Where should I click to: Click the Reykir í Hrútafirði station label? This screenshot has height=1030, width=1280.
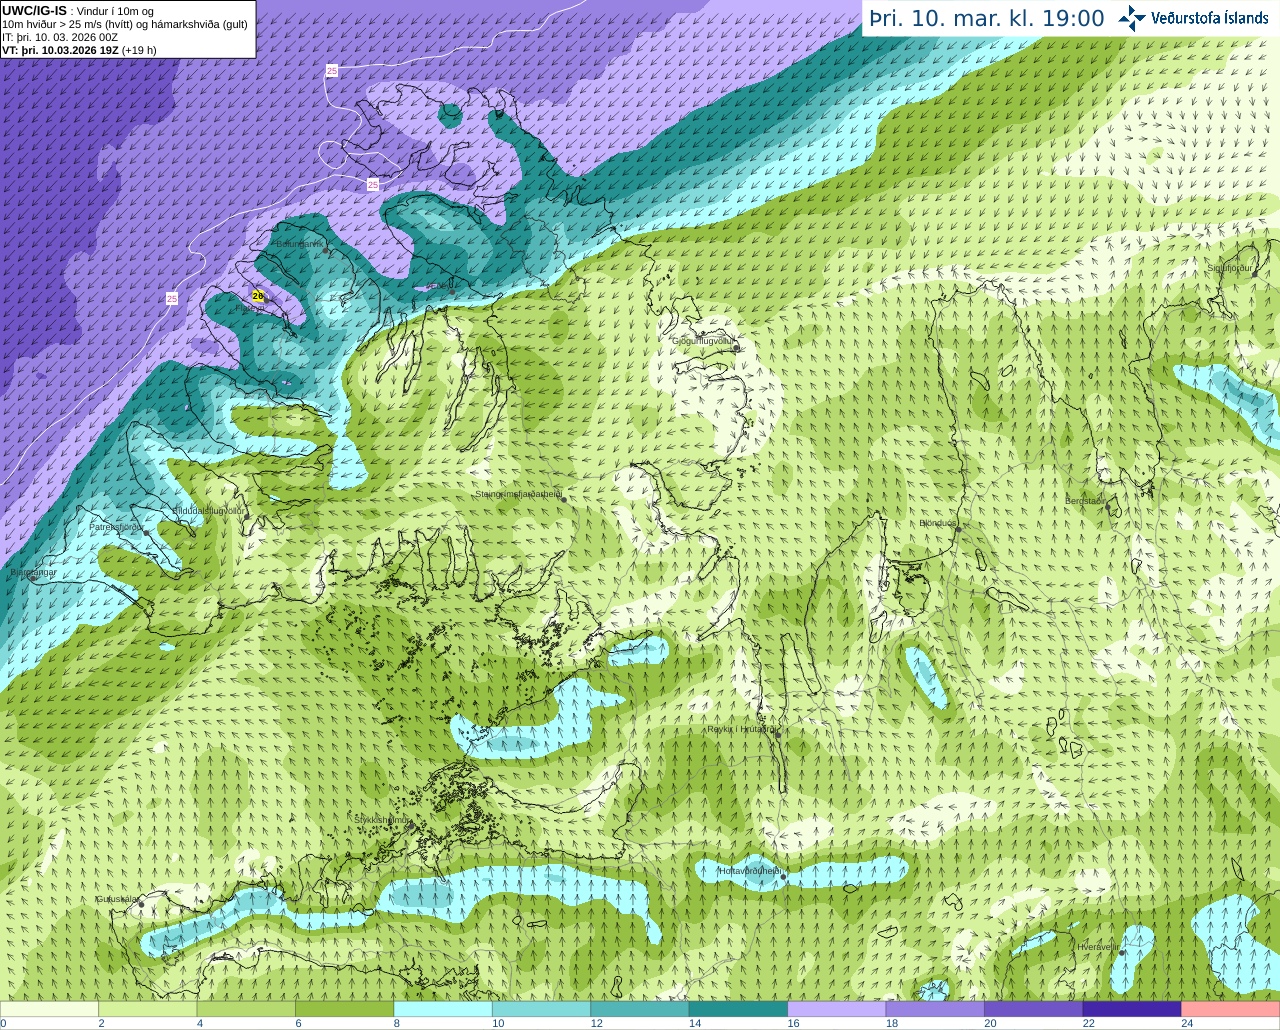(x=741, y=729)
